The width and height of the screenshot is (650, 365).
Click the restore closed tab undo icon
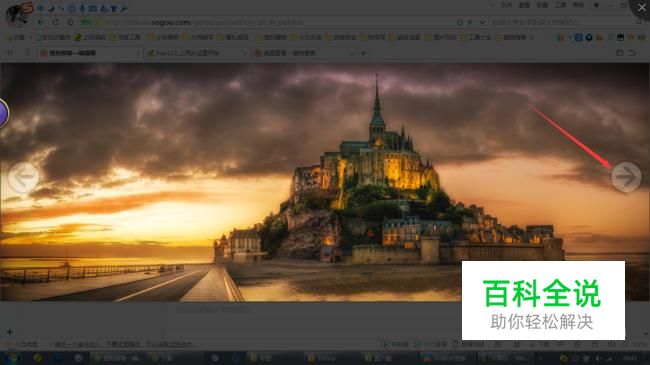pos(632,53)
